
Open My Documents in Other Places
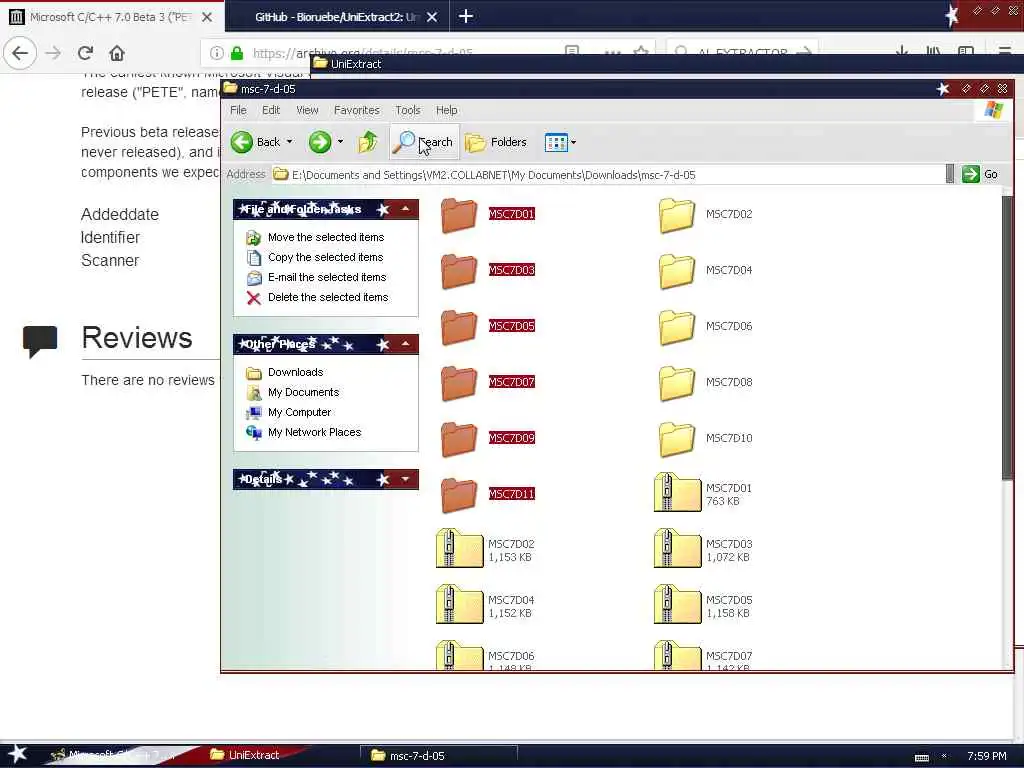(303, 392)
